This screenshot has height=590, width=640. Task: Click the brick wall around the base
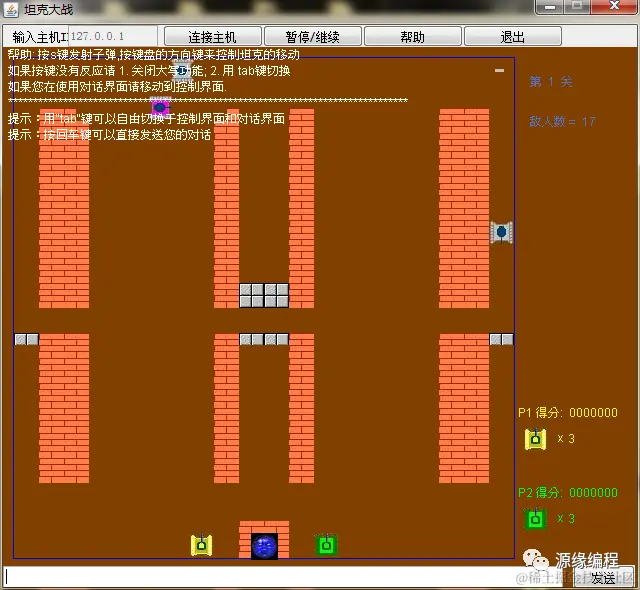(264, 527)
